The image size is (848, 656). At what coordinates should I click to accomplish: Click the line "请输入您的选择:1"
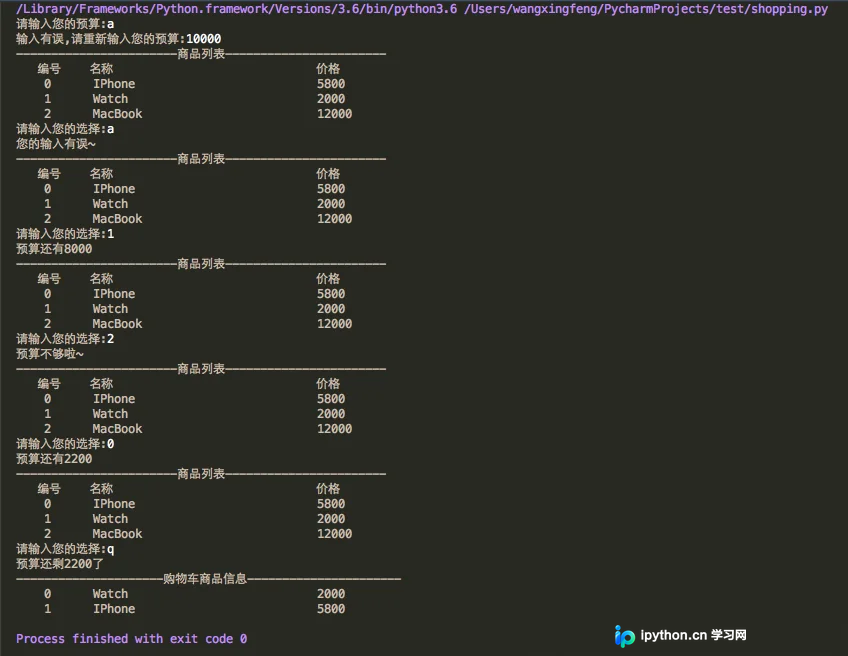[65, 234]
